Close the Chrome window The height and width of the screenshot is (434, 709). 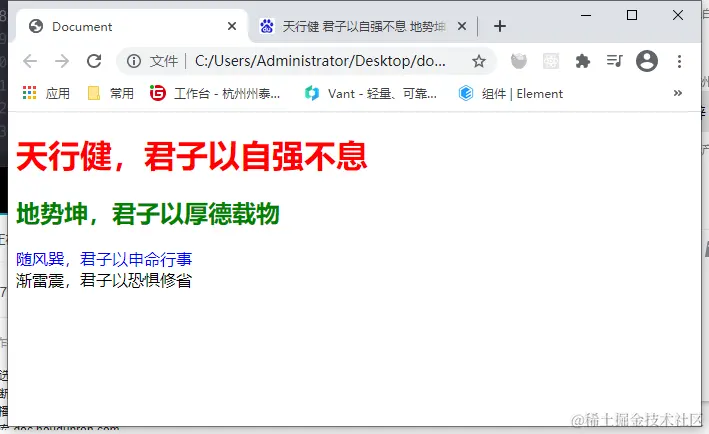(x=677, y=15)
